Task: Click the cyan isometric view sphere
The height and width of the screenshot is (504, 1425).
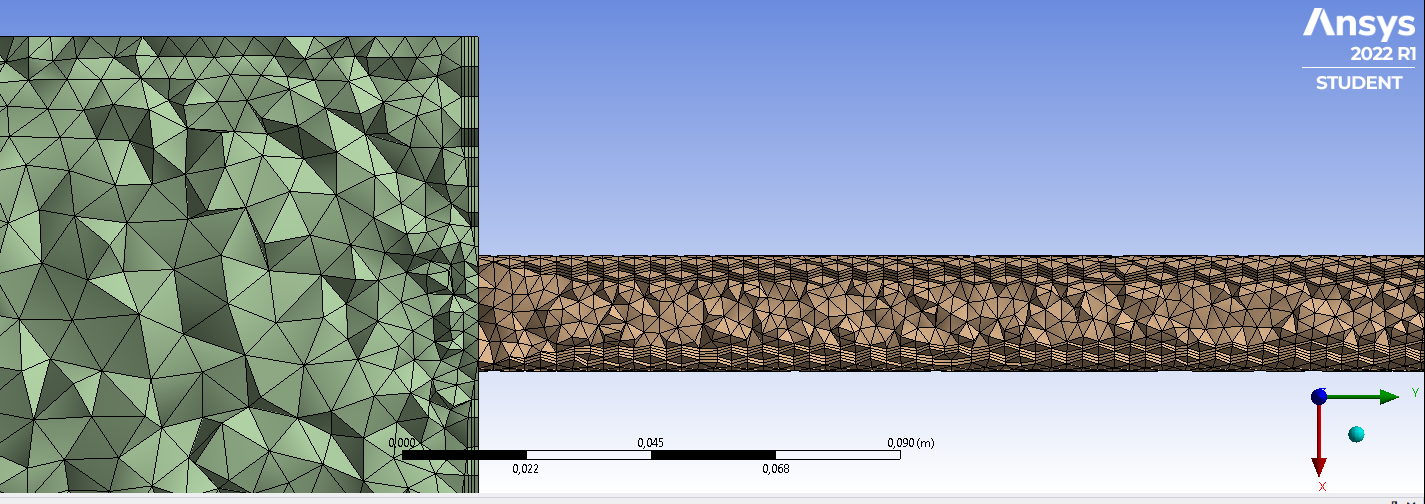Action: (x=1356, y=434)
